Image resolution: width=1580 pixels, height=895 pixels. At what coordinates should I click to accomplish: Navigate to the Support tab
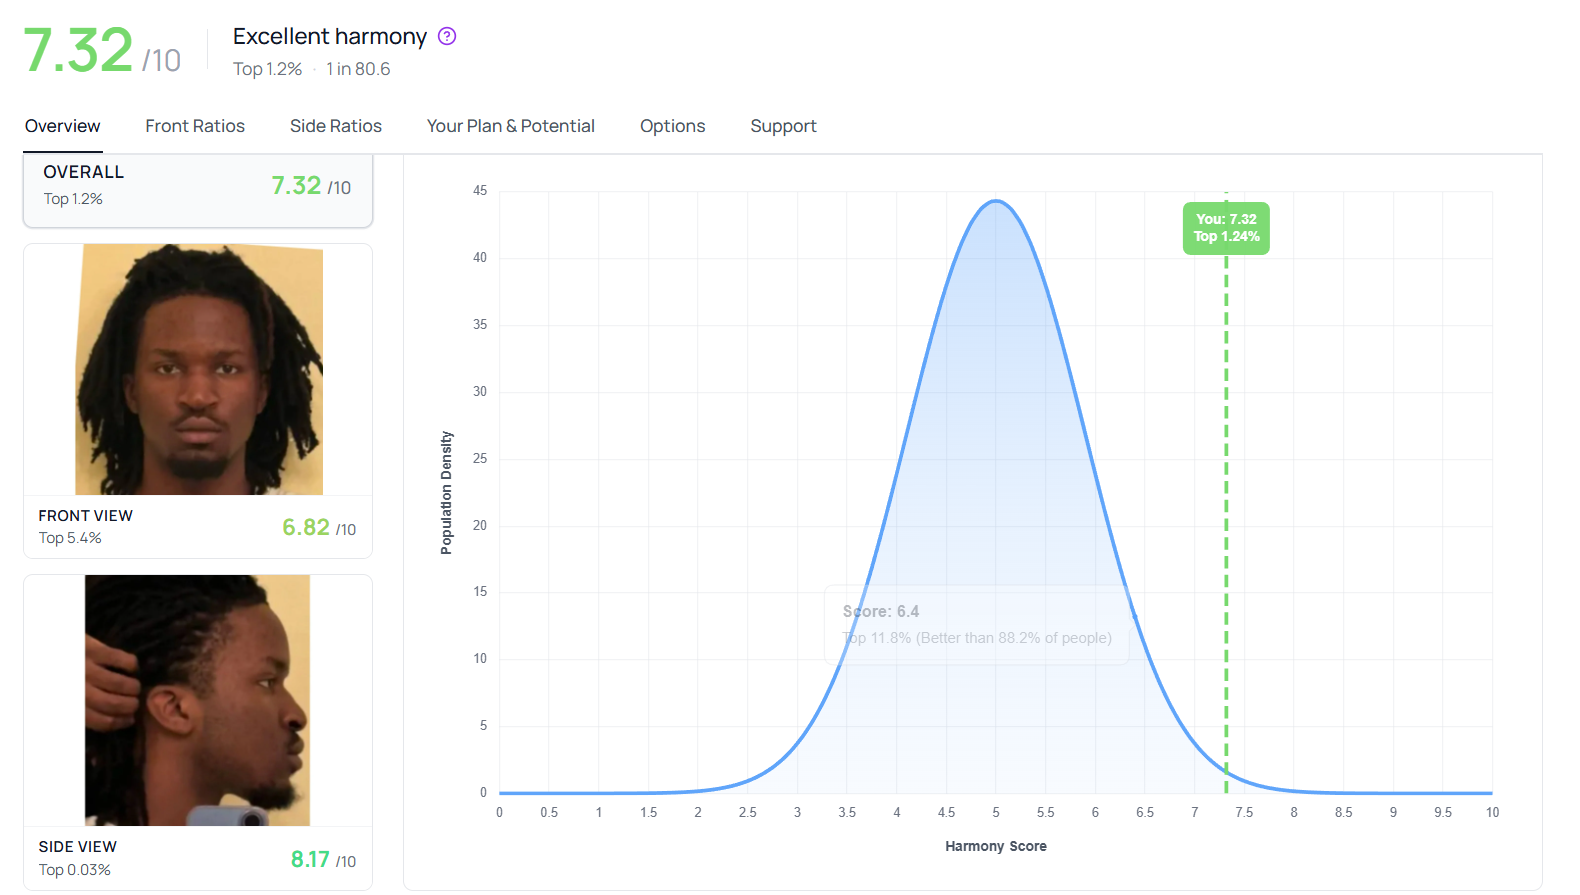pos(783,126)
